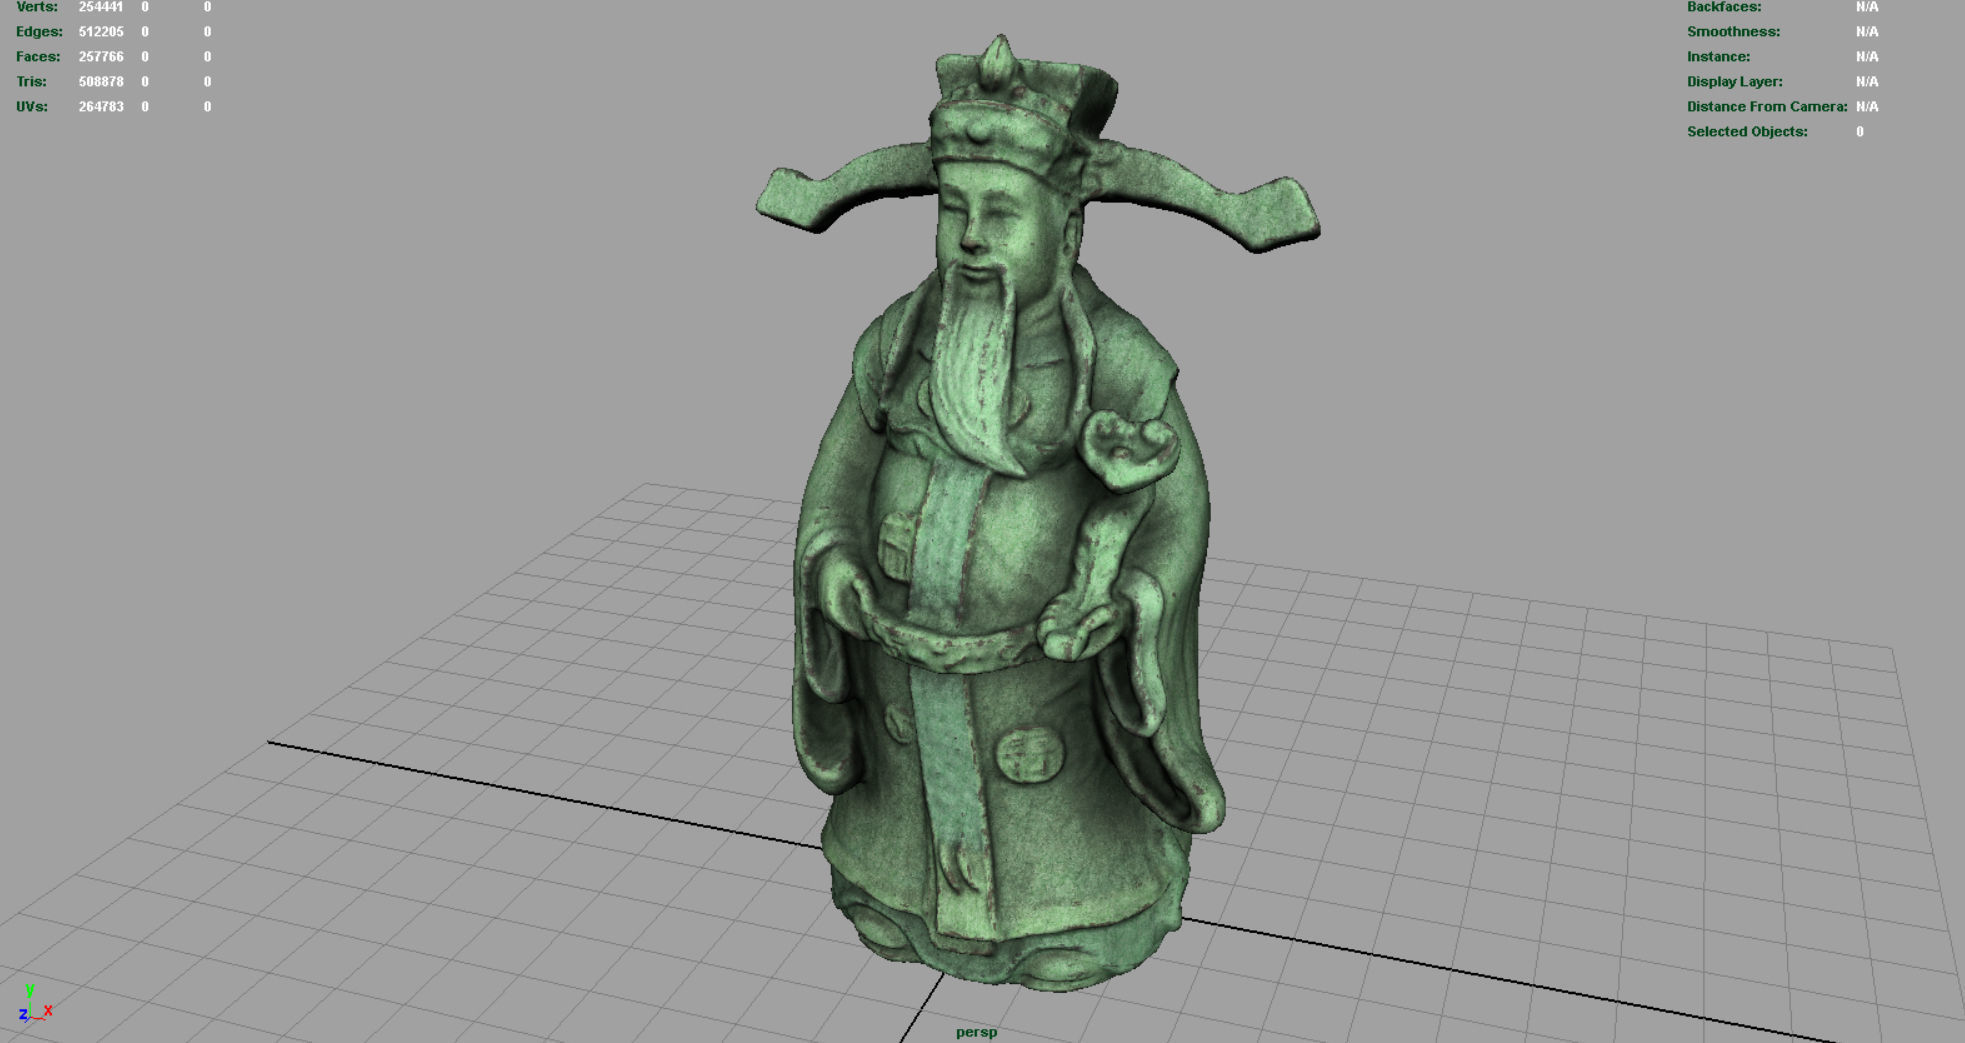This screenshot has width=1965, height=1043.
Task: Click the Faces count label
Action: point(38,57)
